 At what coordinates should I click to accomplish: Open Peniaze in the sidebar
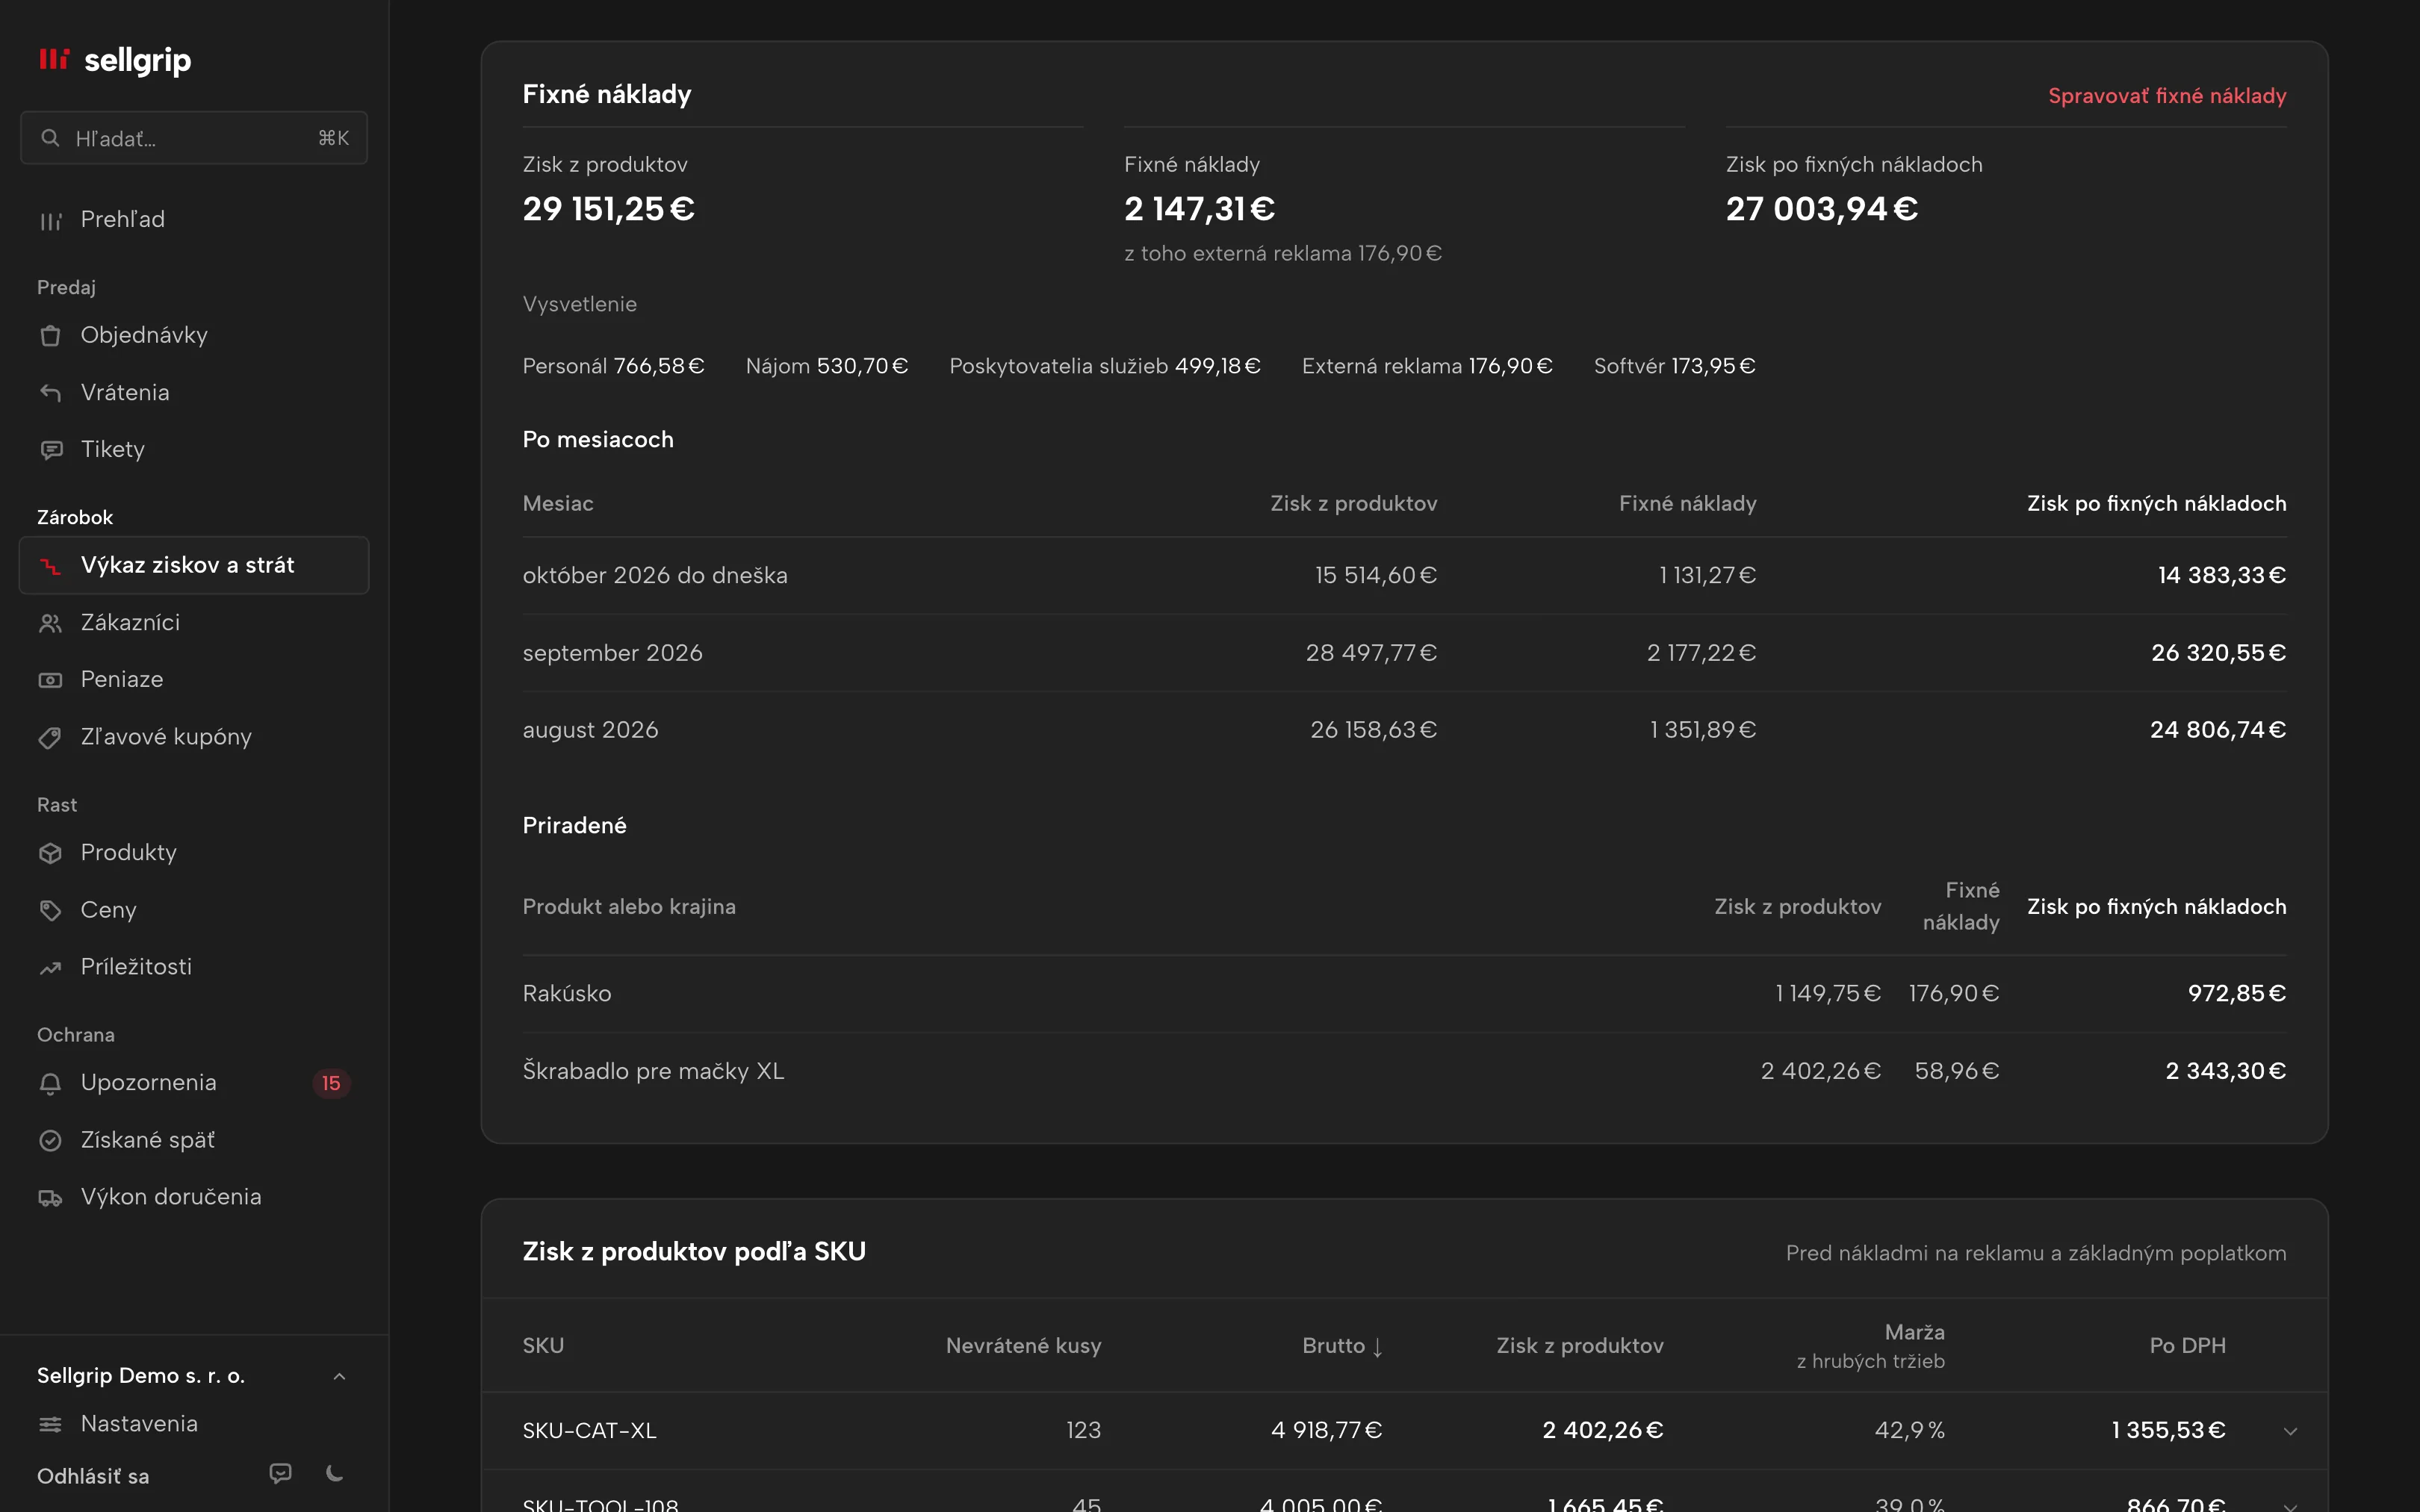pyautogui.click(x=193, y=680)
